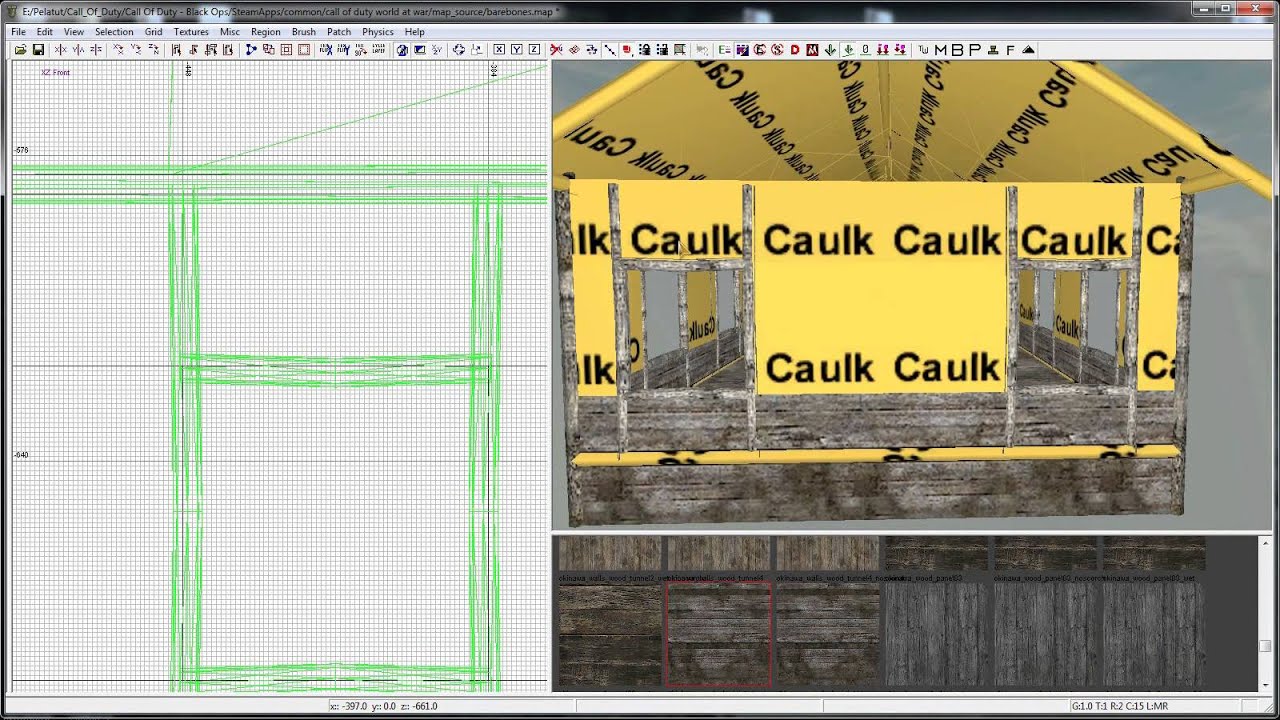Select the bottom-row rightmost grey plank texture
This screenshot has width=1280, height=720.
click(1153, 635)
